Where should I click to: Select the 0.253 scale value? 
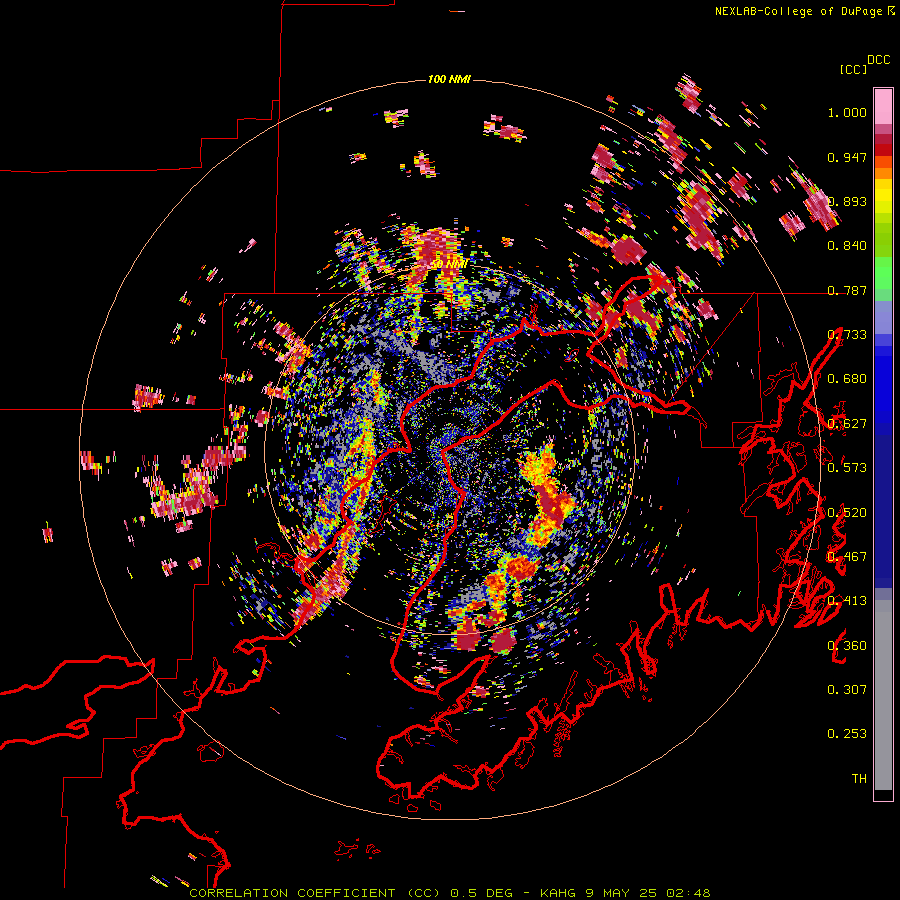tap(847, 734)
